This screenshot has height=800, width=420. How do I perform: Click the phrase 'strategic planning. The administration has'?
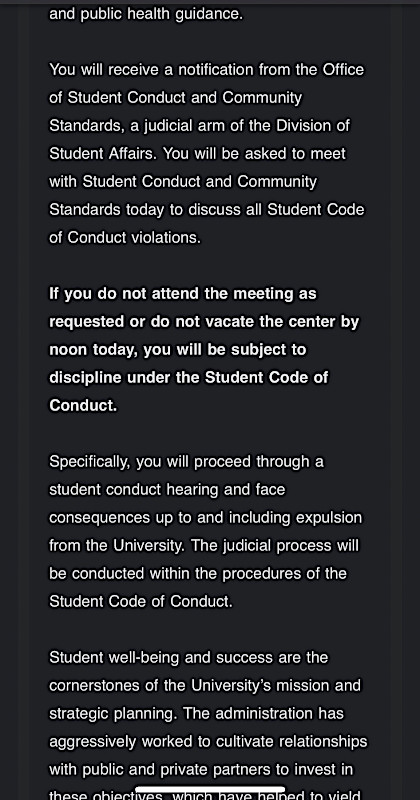196,713
